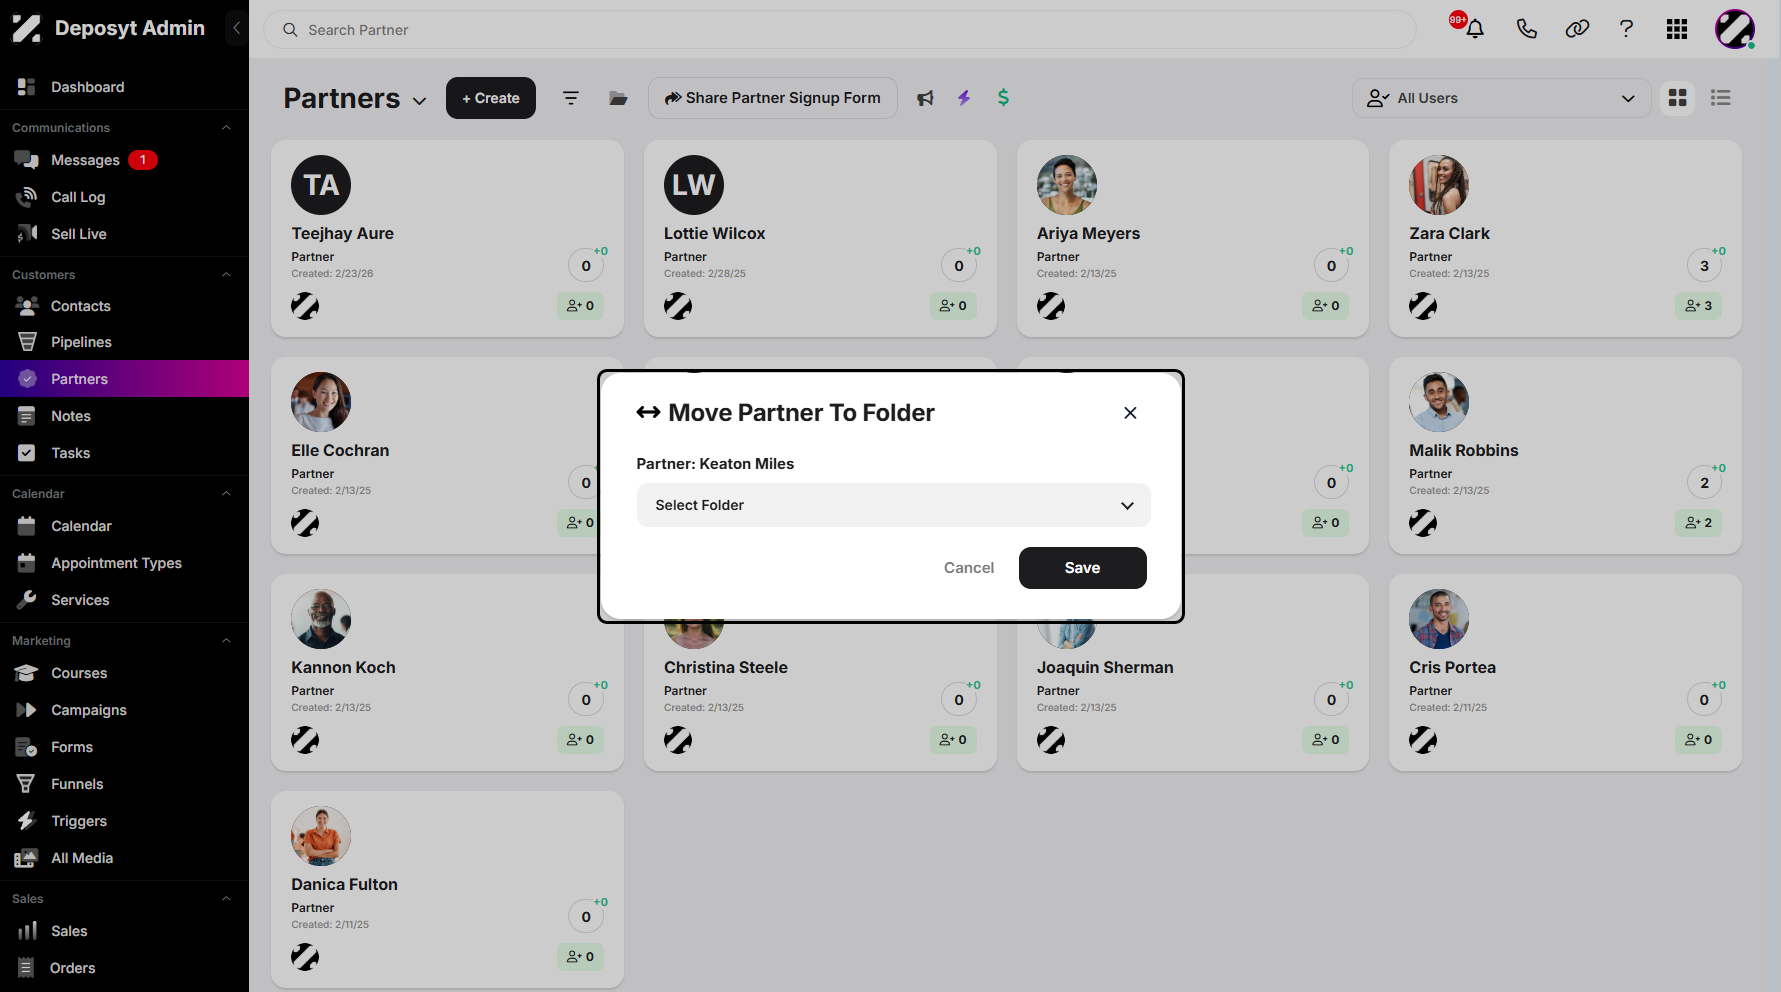Open Zara Clark's profile photo
This screenshot has height=992, width=1781.
[1439, 185]
